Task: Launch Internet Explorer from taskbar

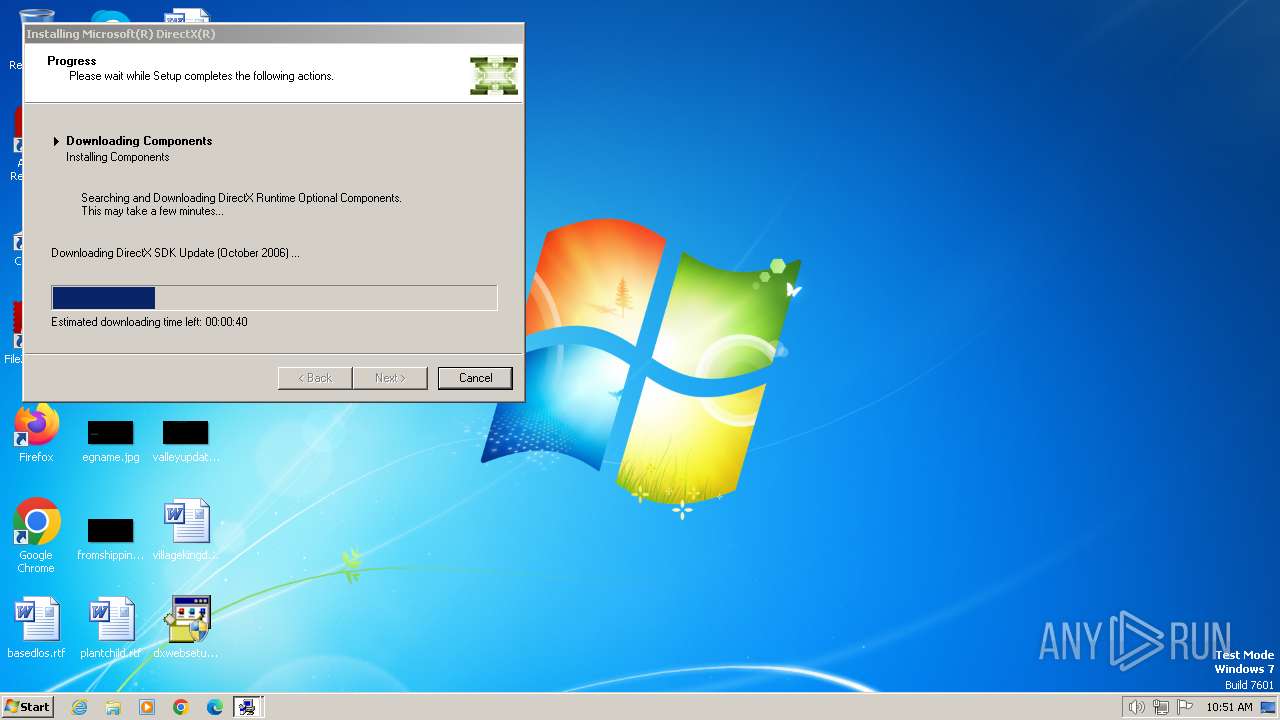Action: [79, 707]
